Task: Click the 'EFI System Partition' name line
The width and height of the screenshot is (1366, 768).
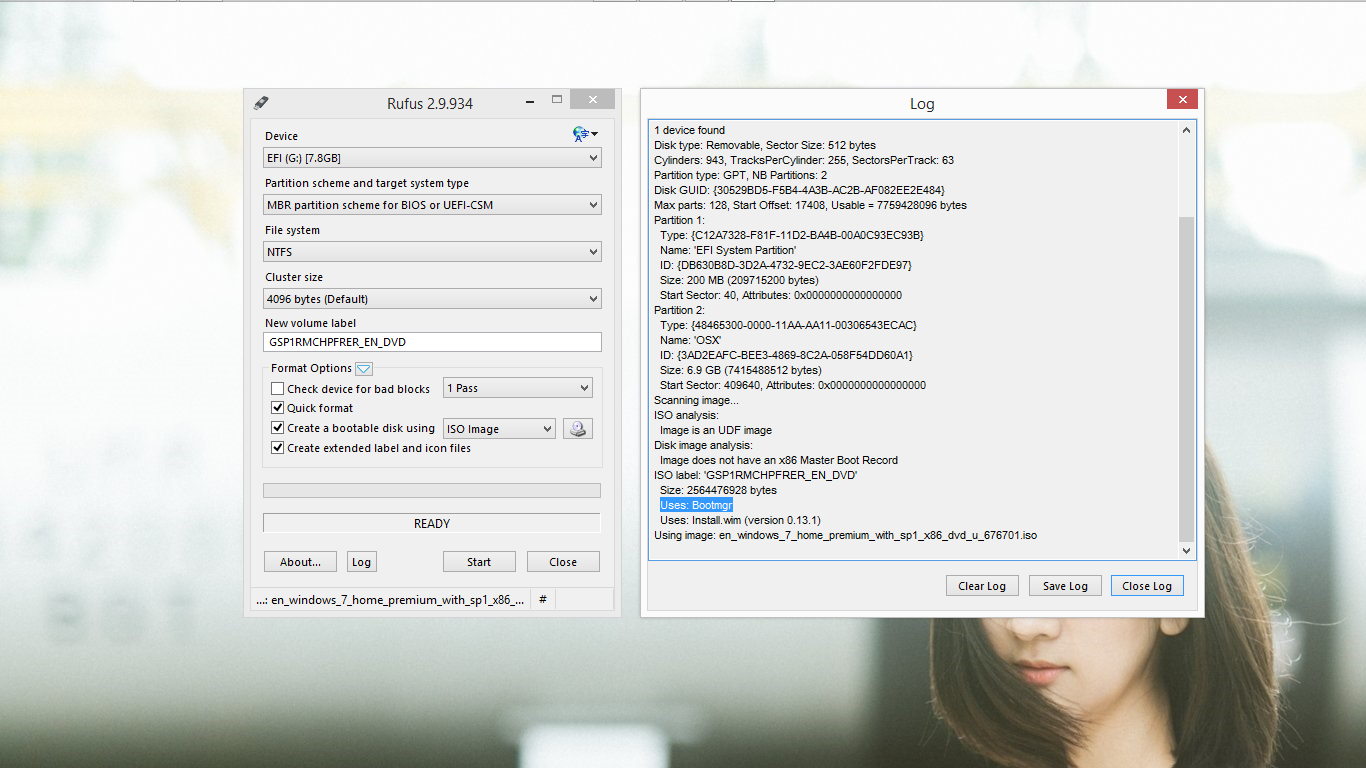Action: (728, 250)
